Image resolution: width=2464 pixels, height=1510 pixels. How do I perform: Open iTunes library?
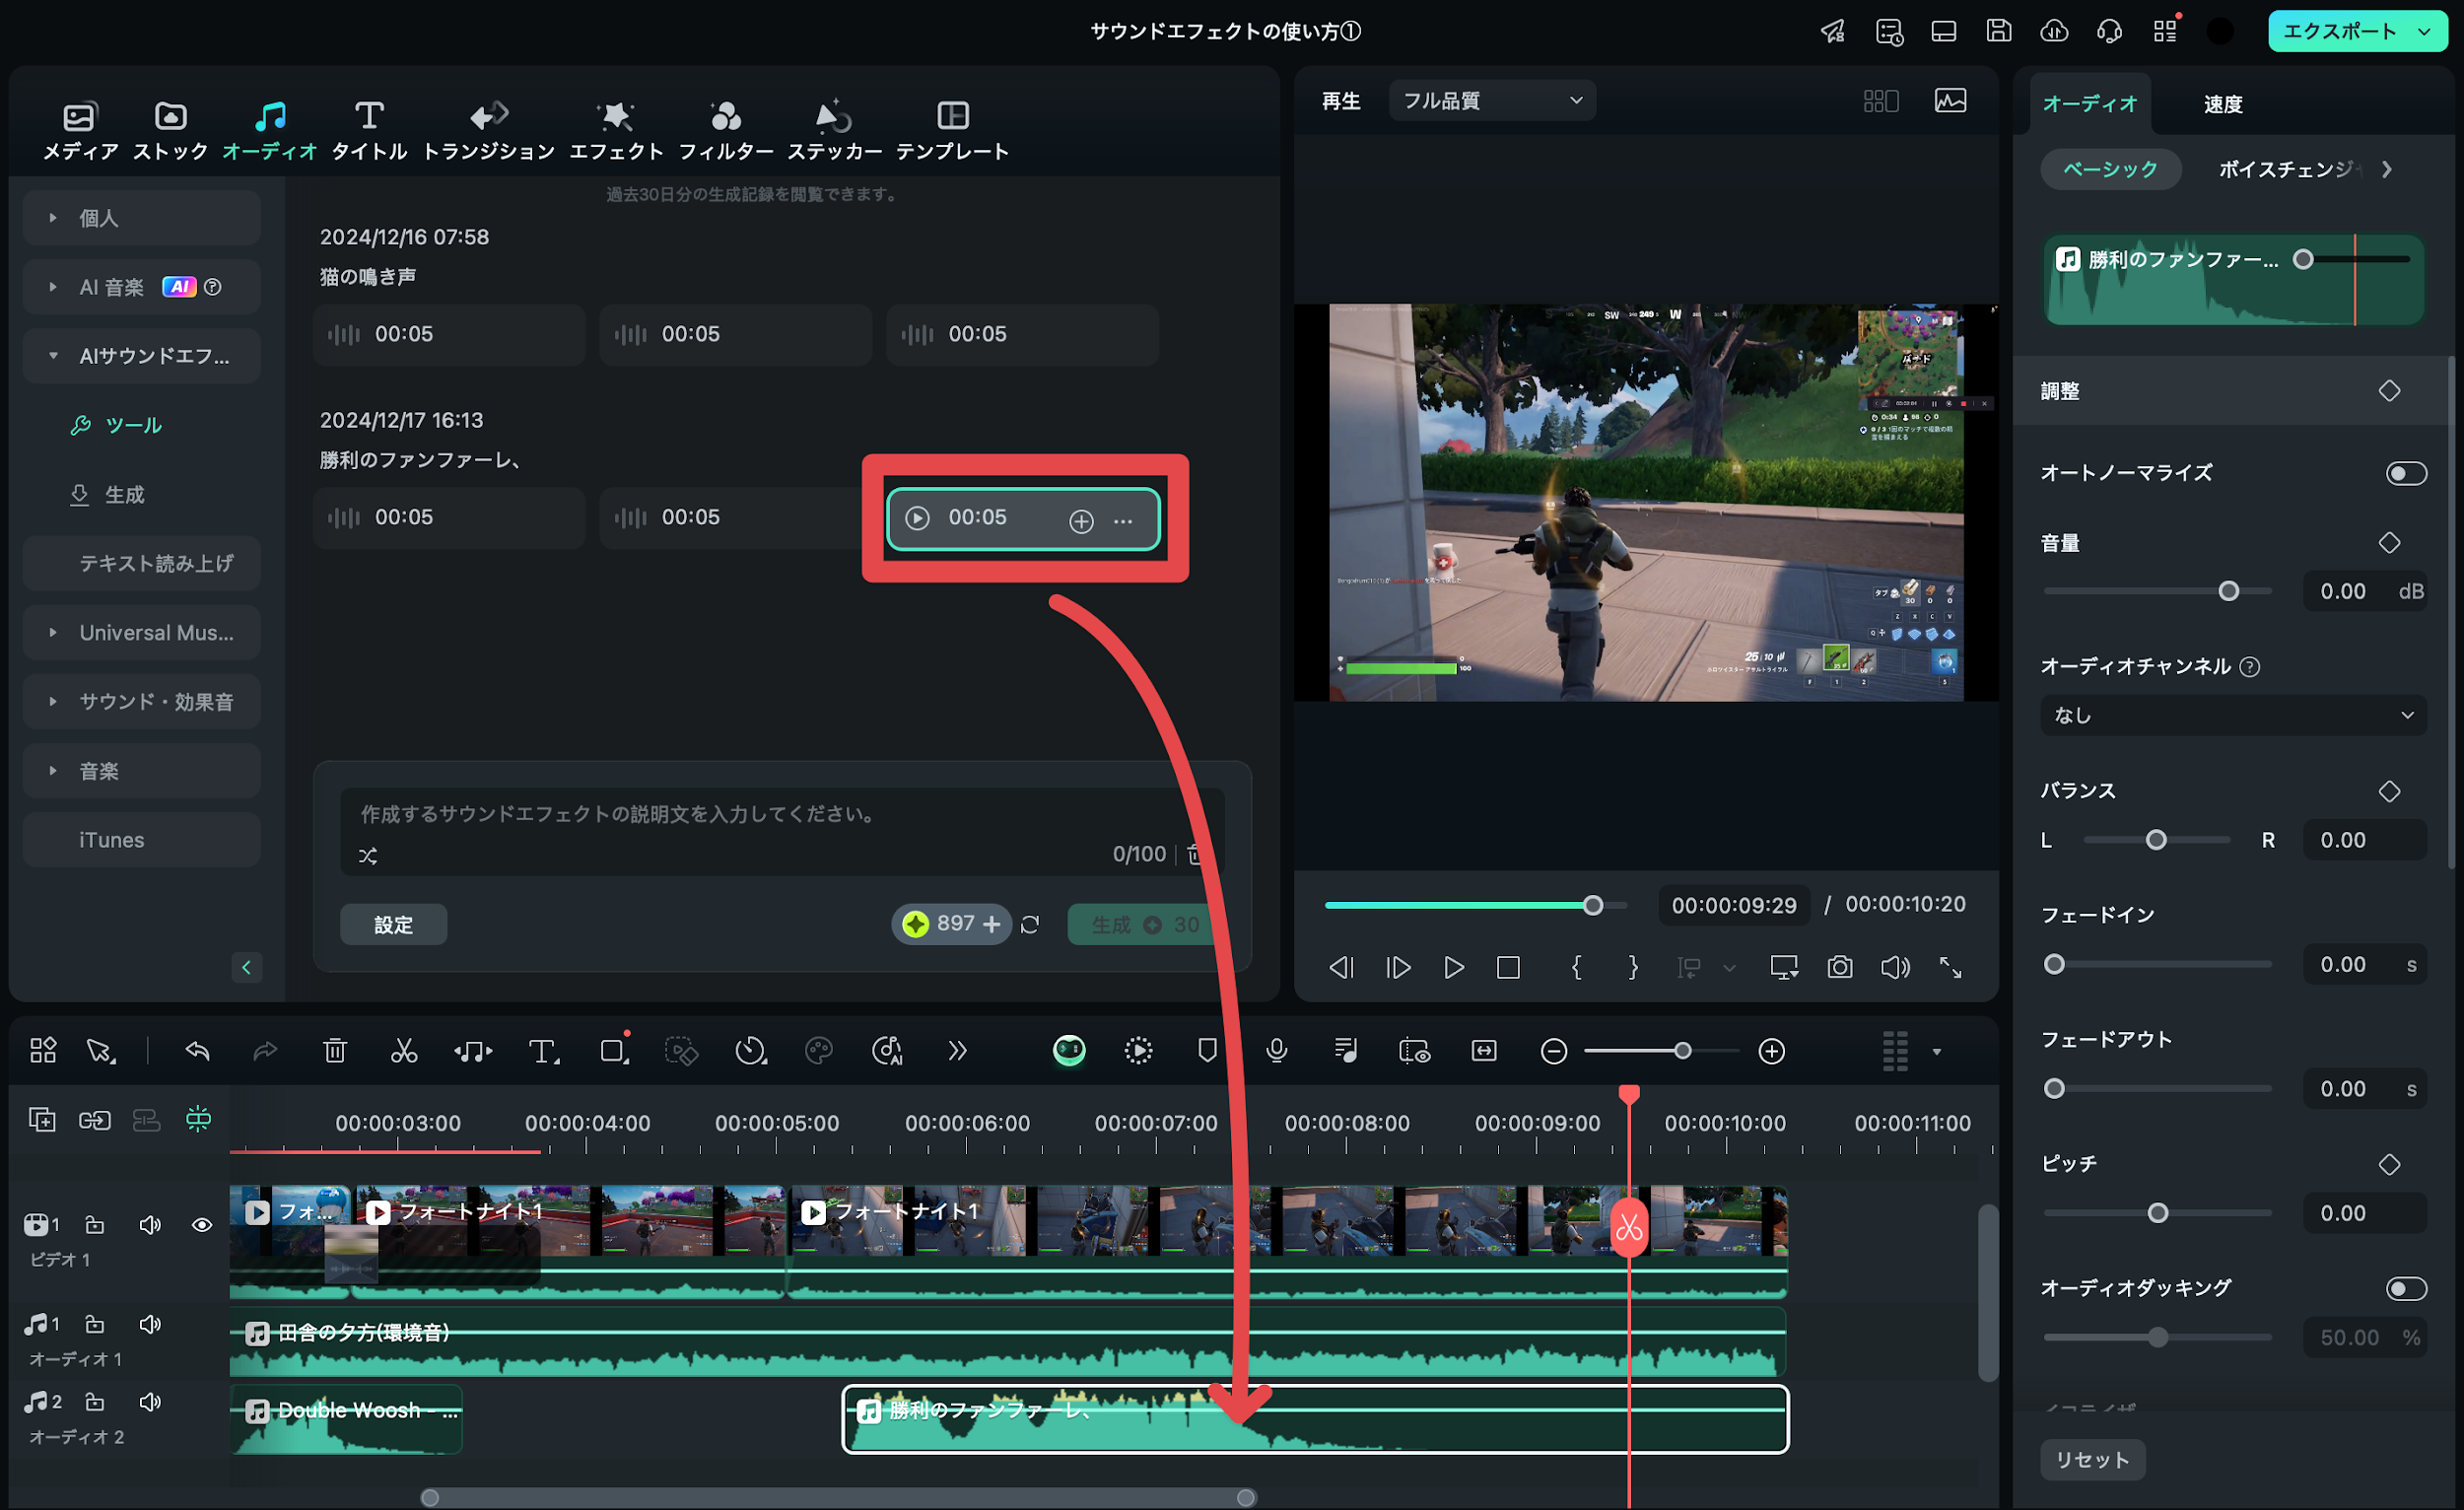tap(141, 840)
